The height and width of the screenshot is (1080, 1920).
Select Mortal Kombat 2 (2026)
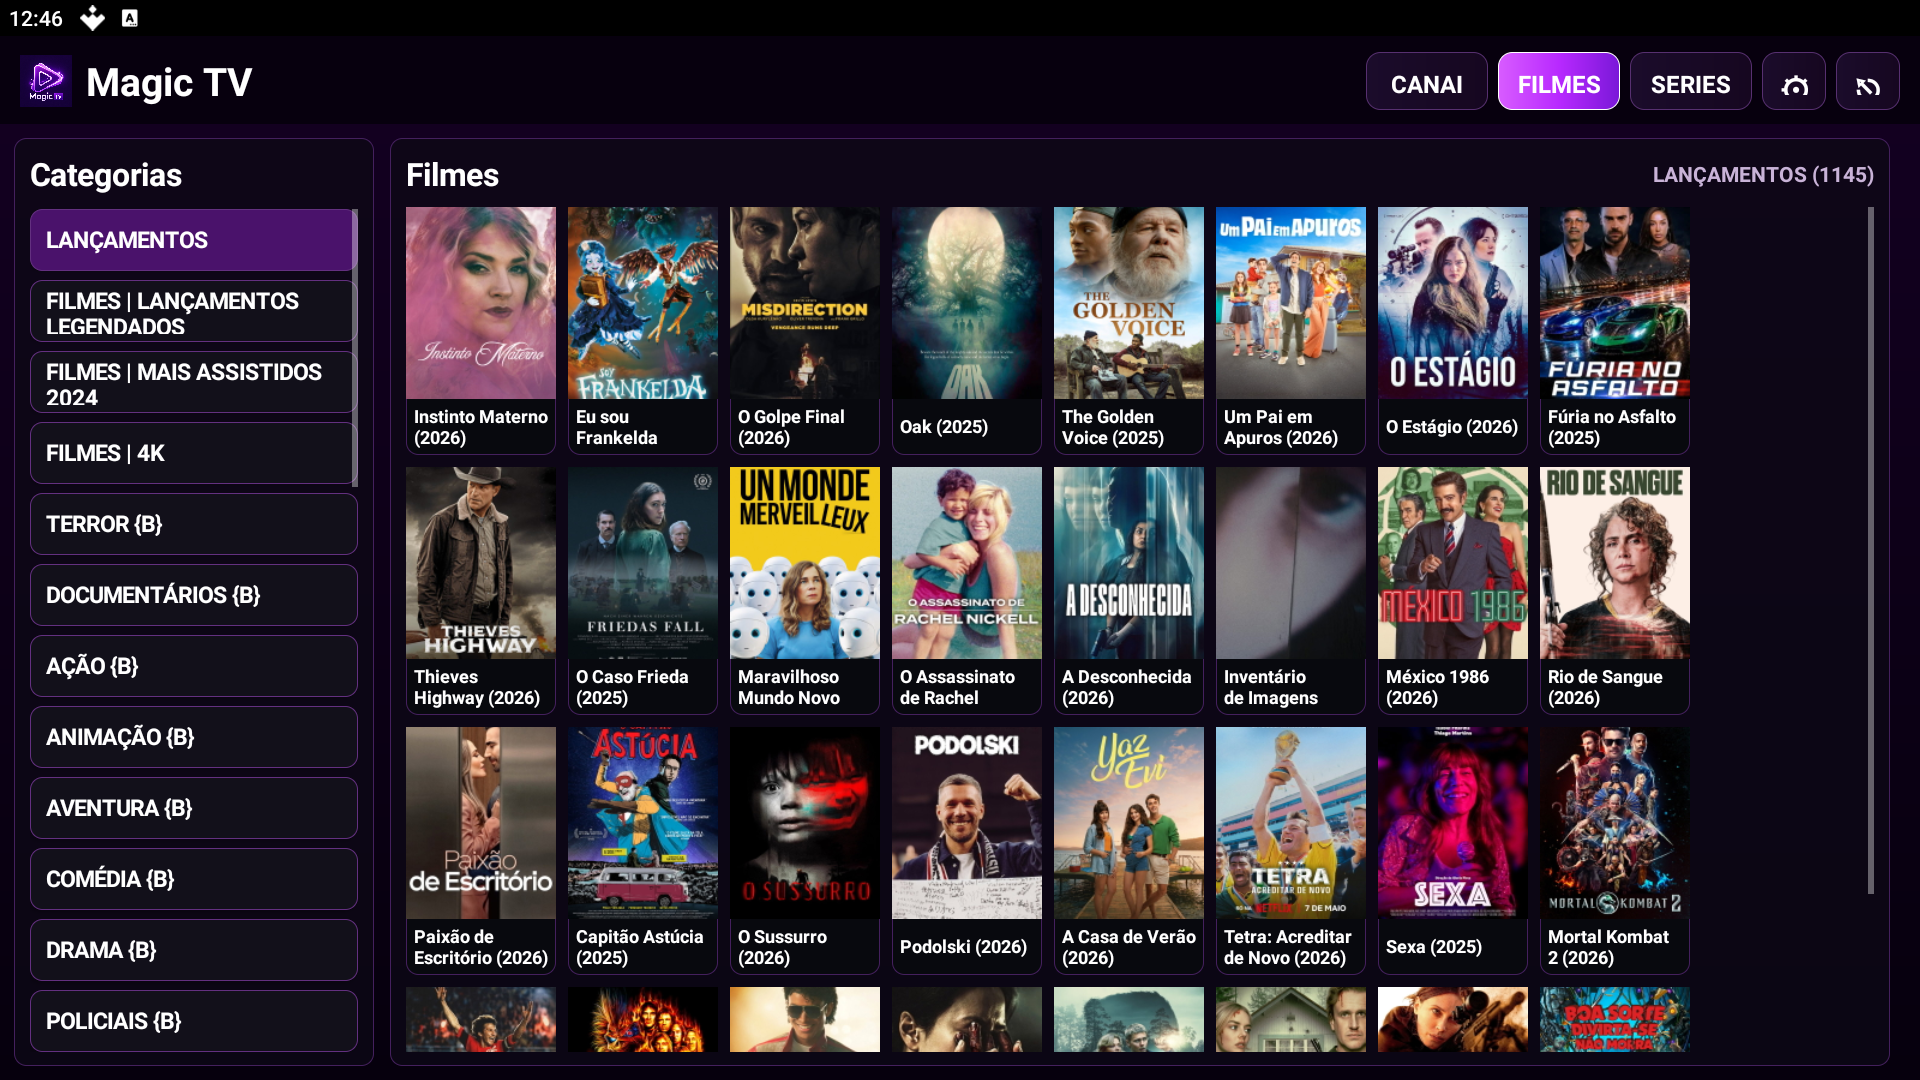[x=1615, y=850]
